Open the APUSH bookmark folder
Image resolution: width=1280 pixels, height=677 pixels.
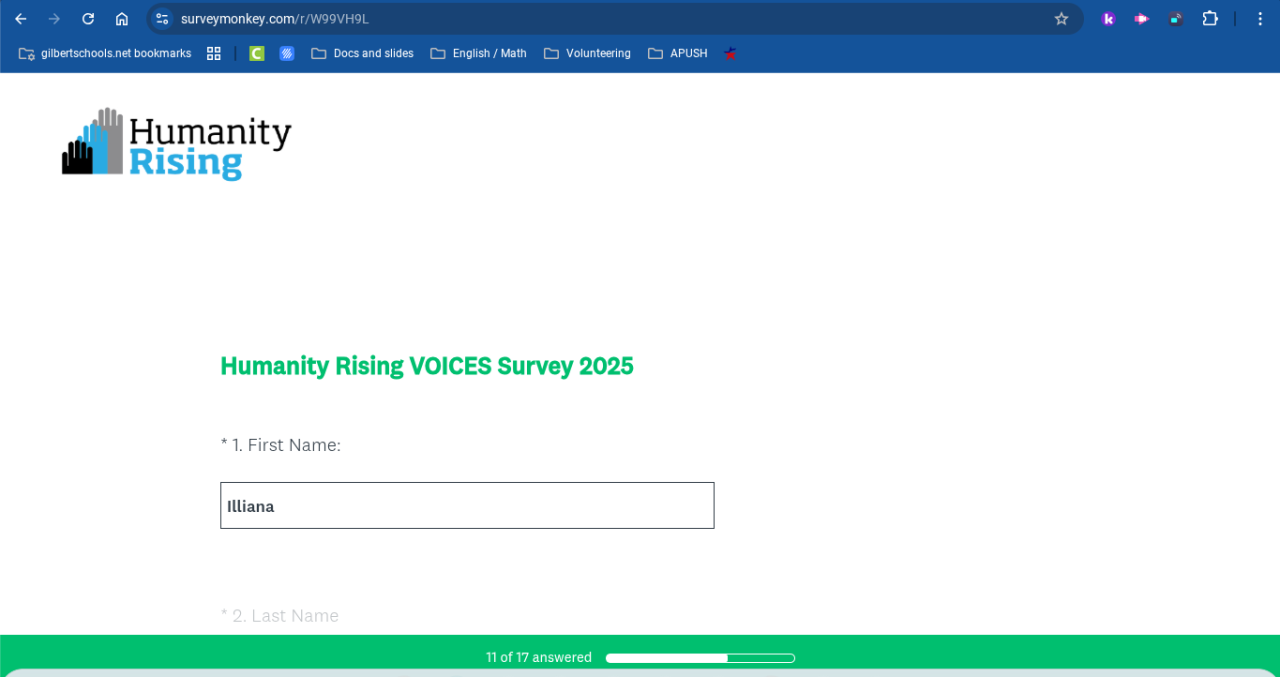[677, 54]
